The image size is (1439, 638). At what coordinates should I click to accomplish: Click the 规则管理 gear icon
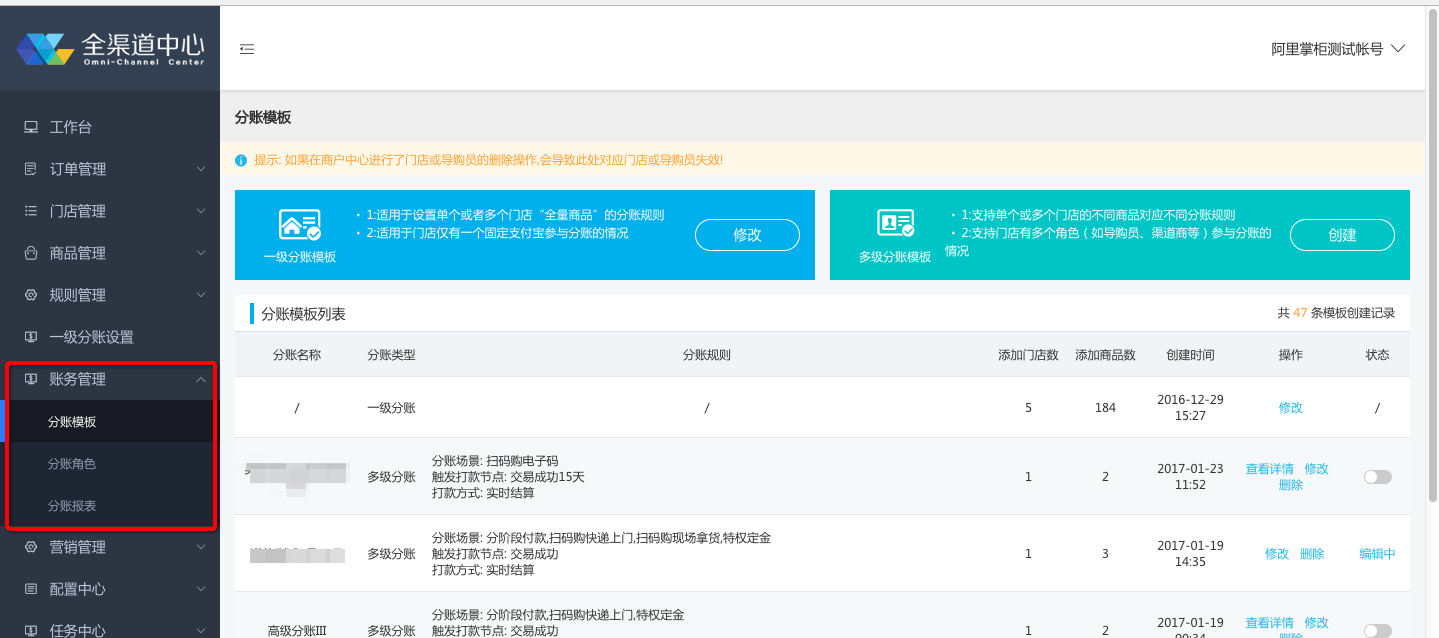tap(31, 295)
